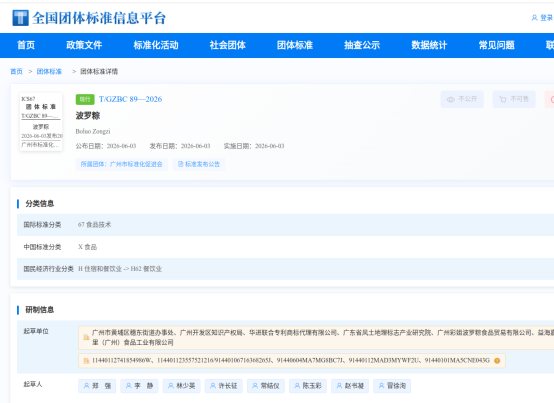Open standard number T/GZBC 89—2026 link
Viewport: 554px width, 403px height.
(x=130, y=99)
